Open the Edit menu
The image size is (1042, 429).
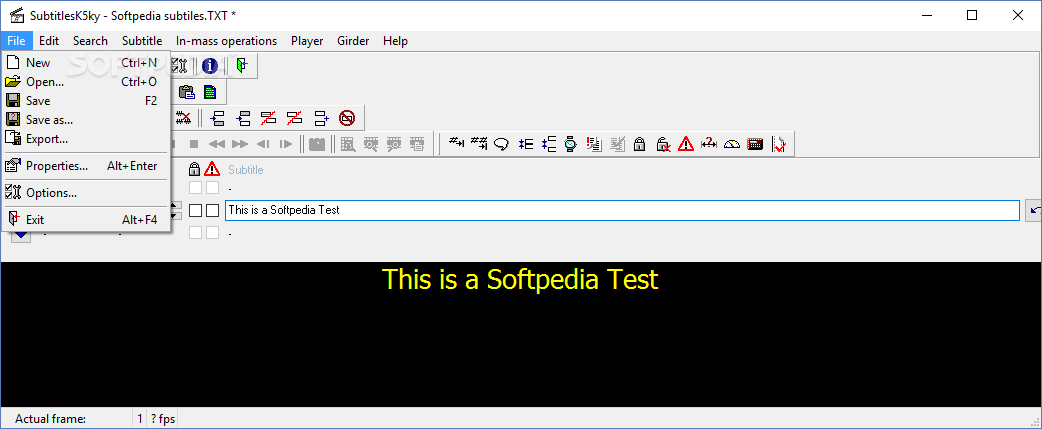point(49,41)
